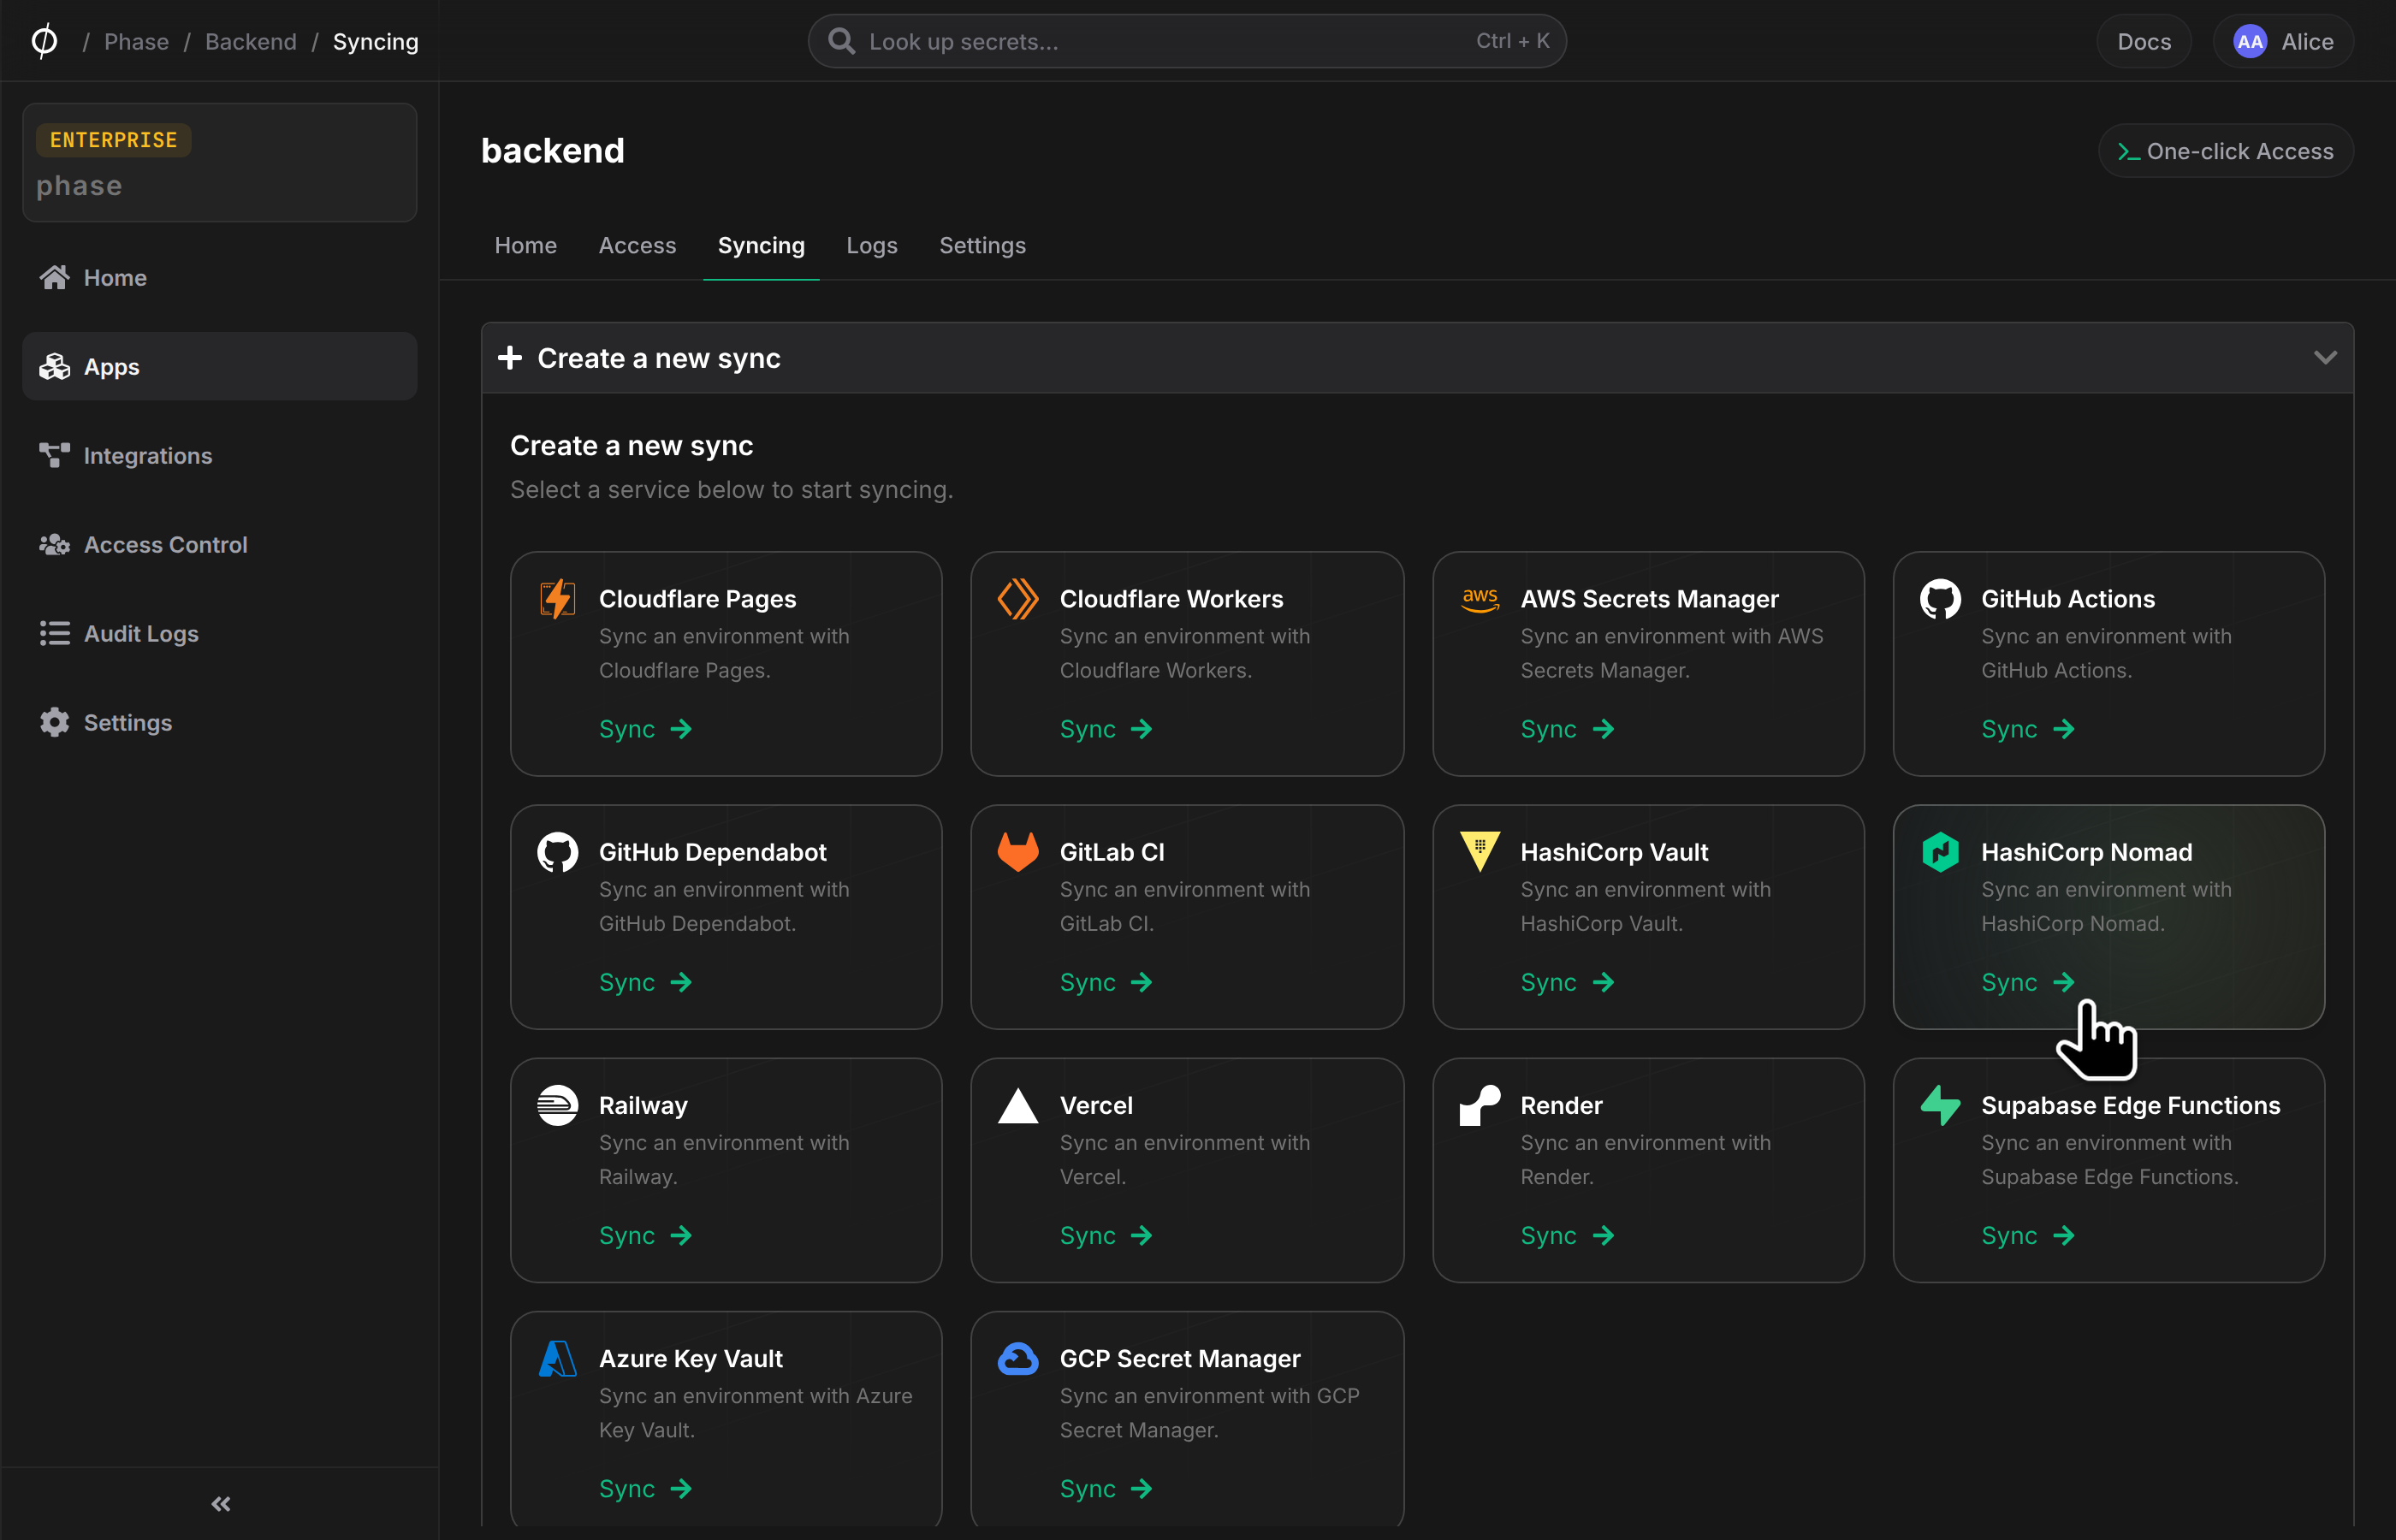Click the GitLab CI fox icon
Image resolution: width=2396 pixels, height=1540 pixels.
click(x=1018, y=852)
